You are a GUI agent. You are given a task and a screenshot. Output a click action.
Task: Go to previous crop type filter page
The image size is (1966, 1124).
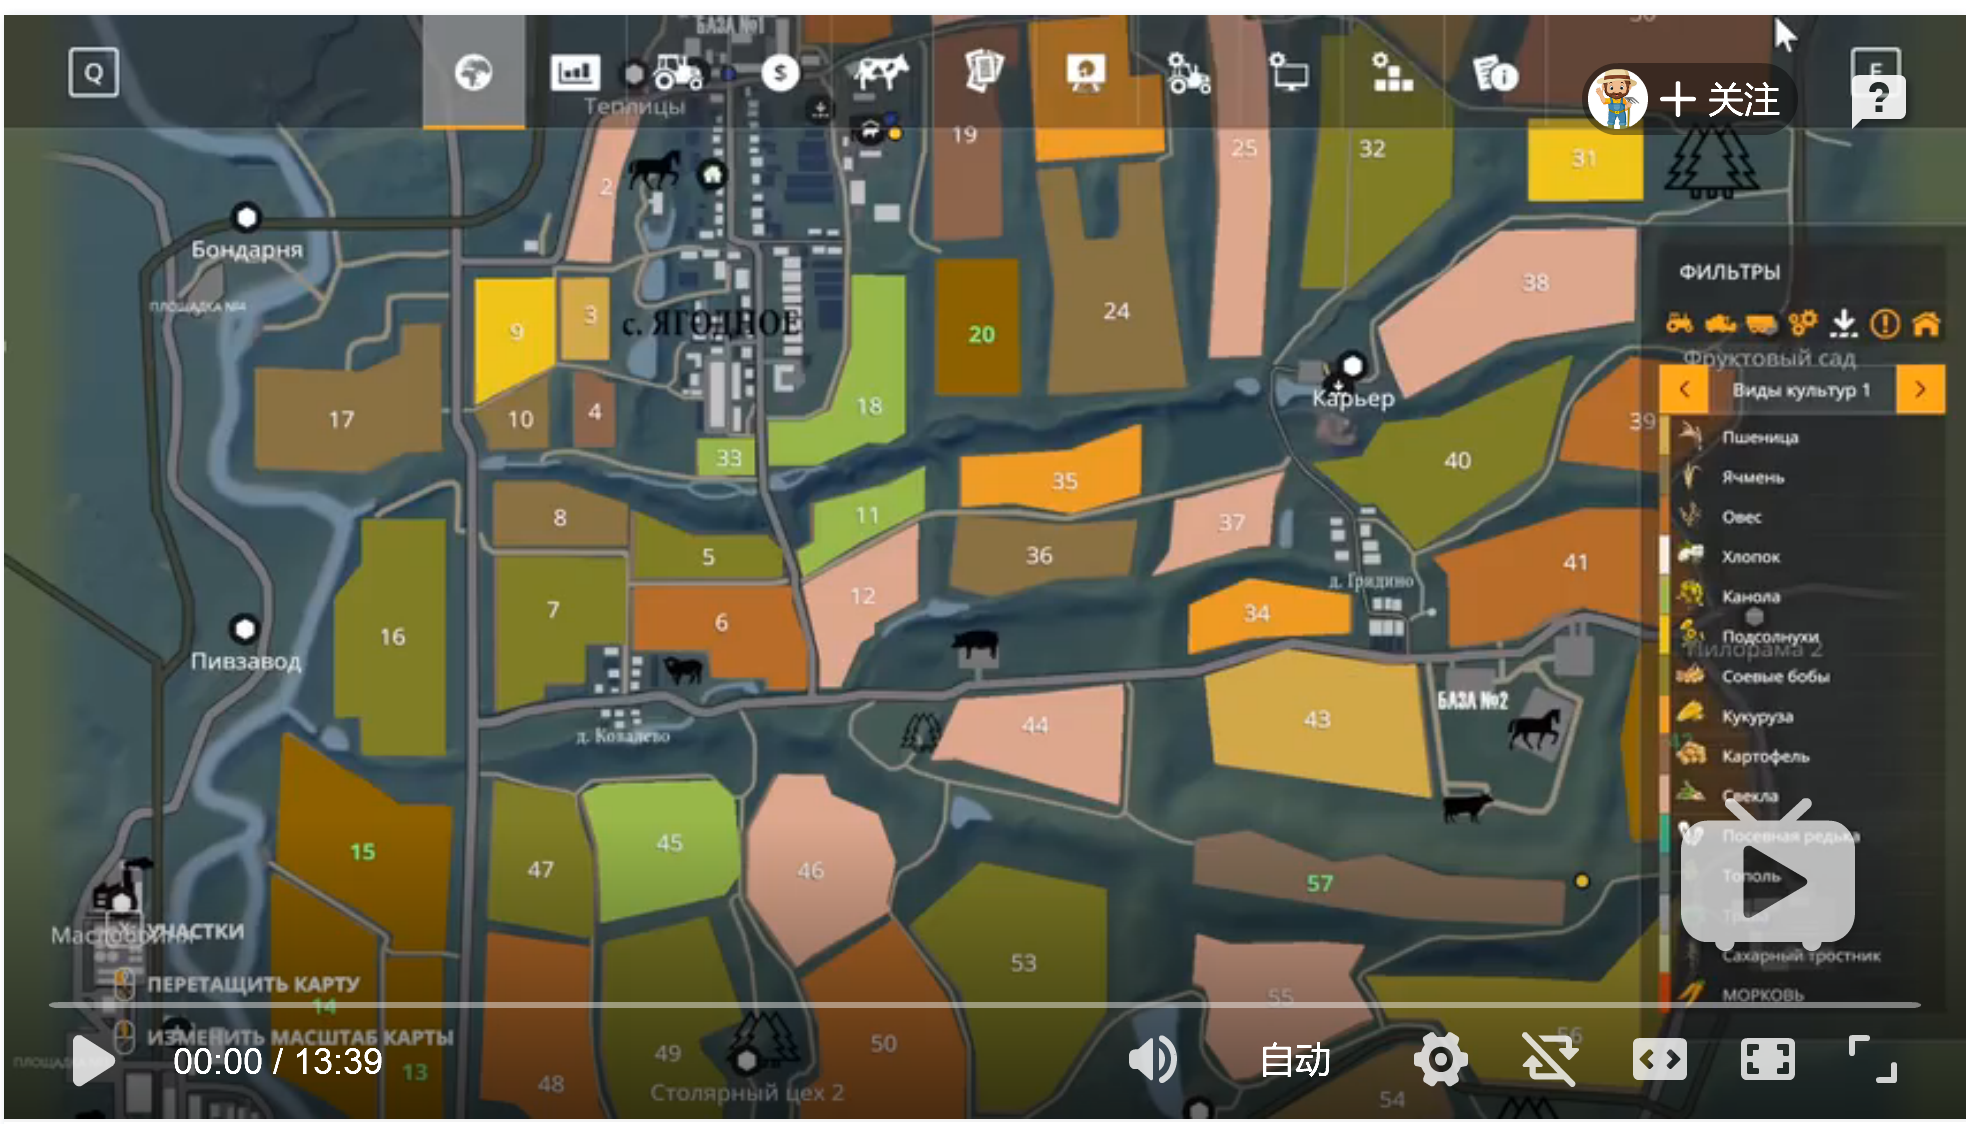[1685, 389]
